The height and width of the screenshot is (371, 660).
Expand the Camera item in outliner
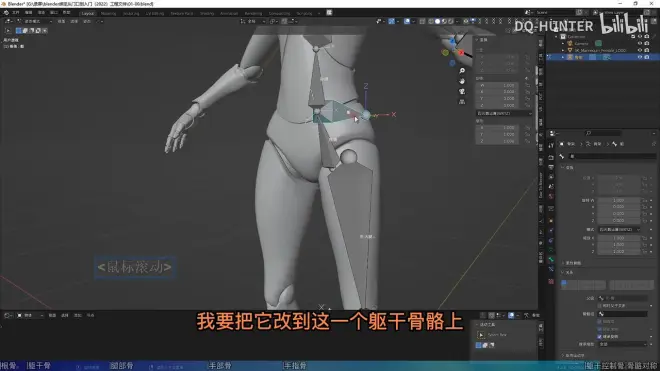click(563, 43)
